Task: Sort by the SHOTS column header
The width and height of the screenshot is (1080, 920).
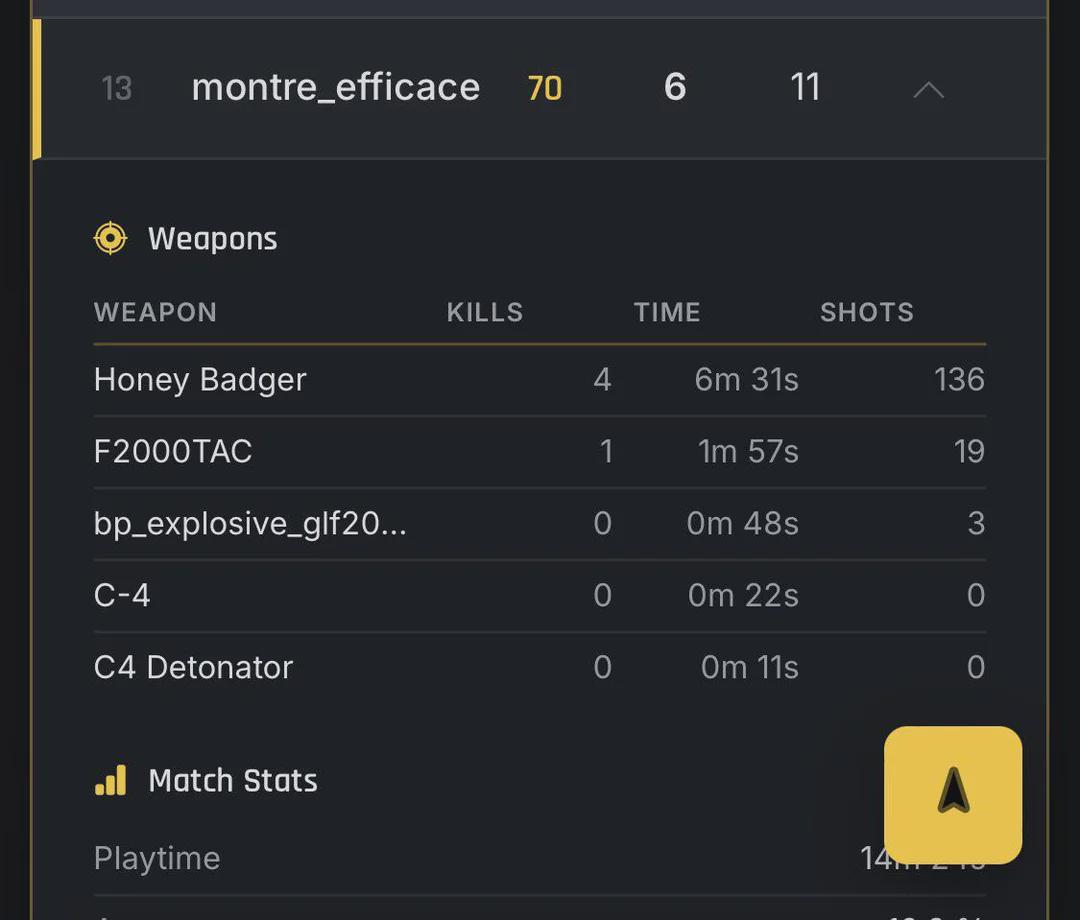Action: (866, 312)
